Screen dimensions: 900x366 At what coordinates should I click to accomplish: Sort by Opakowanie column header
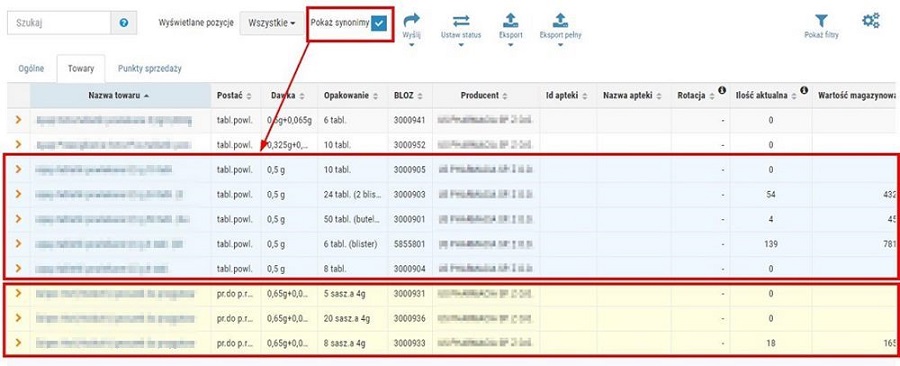(x=352, y=96)
